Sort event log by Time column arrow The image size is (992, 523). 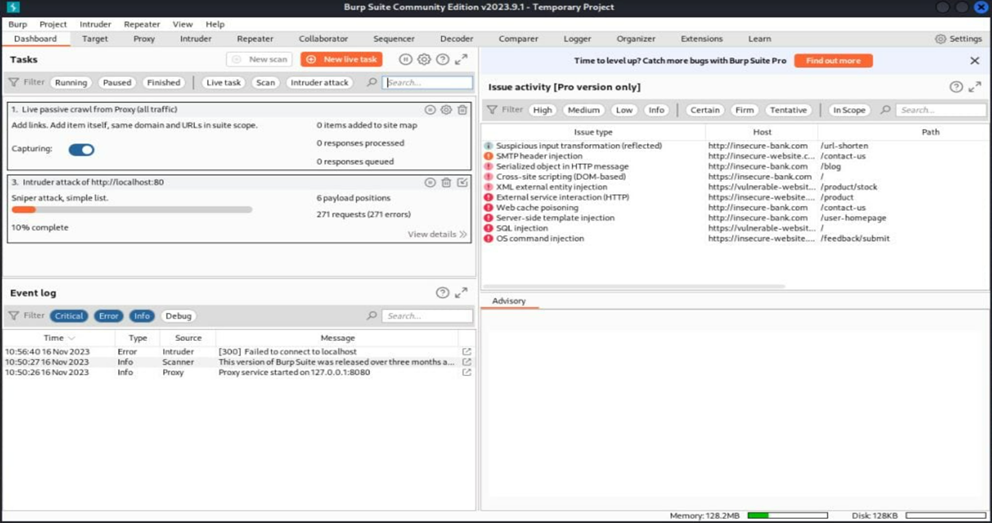[x=71, y=338]
